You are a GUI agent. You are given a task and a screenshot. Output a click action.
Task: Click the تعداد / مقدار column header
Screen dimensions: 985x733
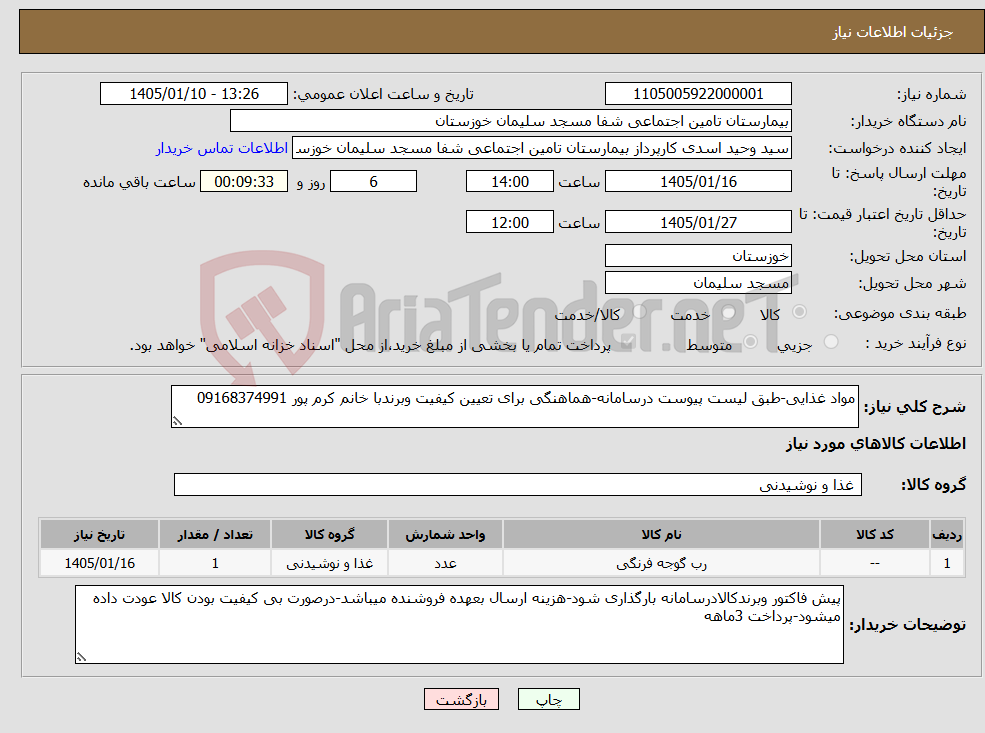pyautogui.click(x=215, y=535)
